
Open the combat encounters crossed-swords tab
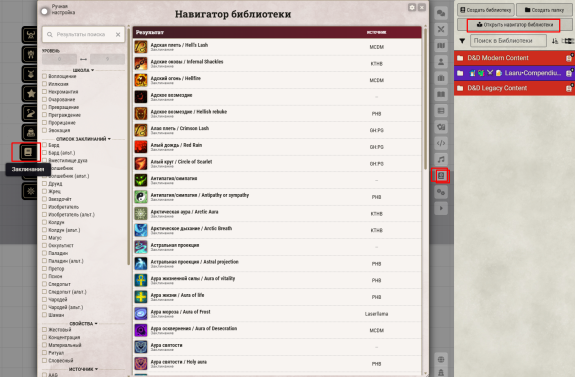pos(441,29)
